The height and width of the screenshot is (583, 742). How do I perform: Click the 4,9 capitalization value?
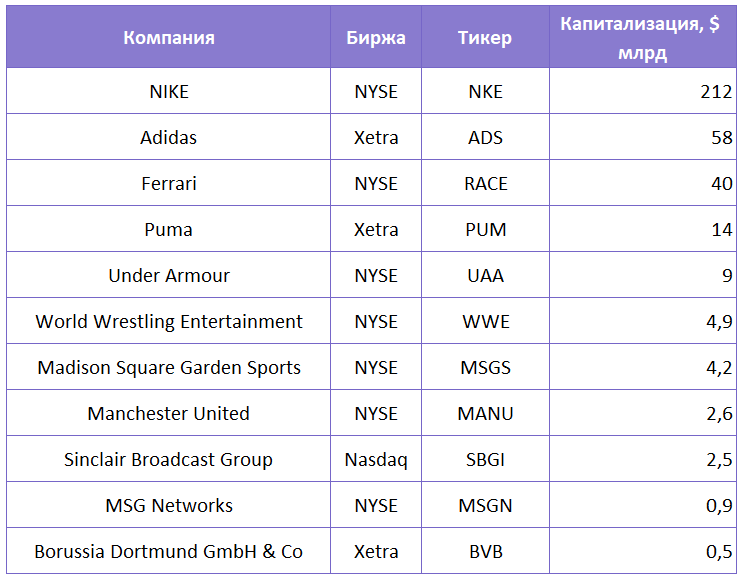pos(719,321)
